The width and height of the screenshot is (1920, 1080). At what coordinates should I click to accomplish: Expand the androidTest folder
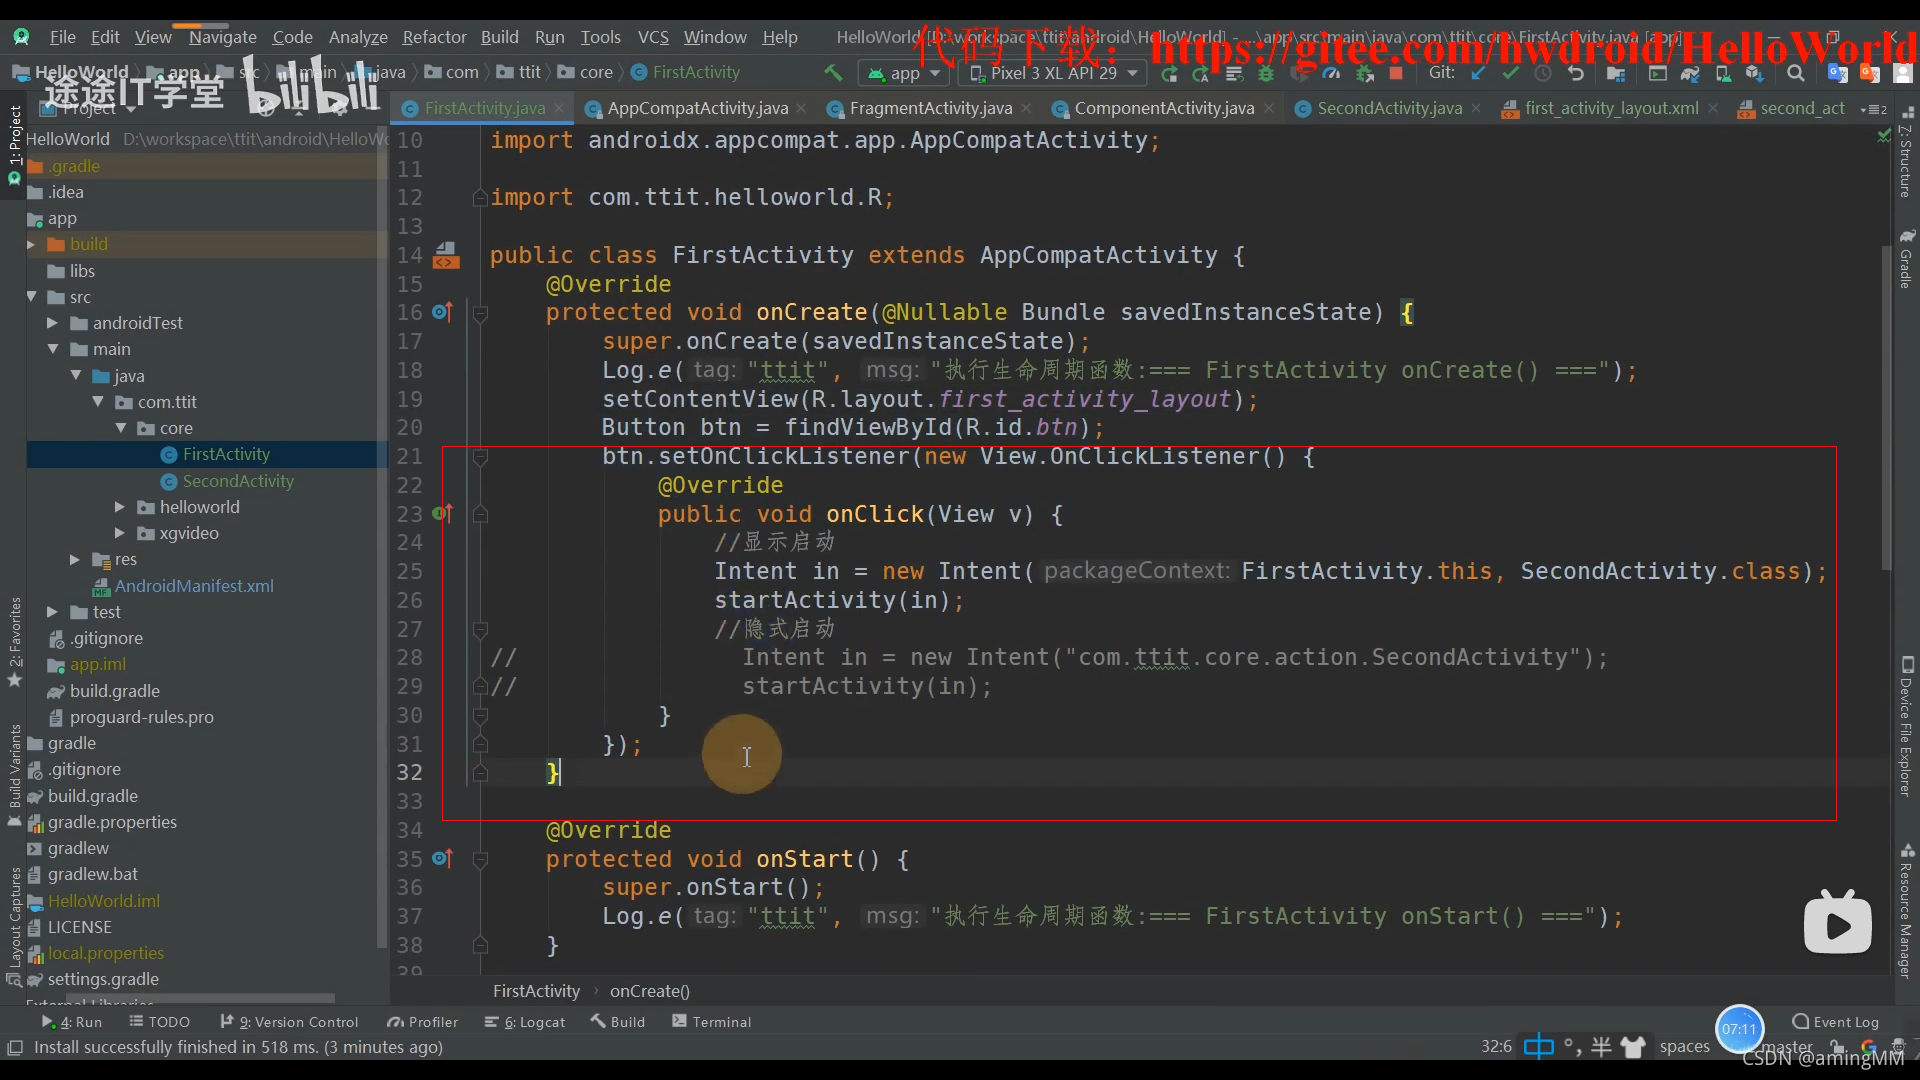point(52,323)
